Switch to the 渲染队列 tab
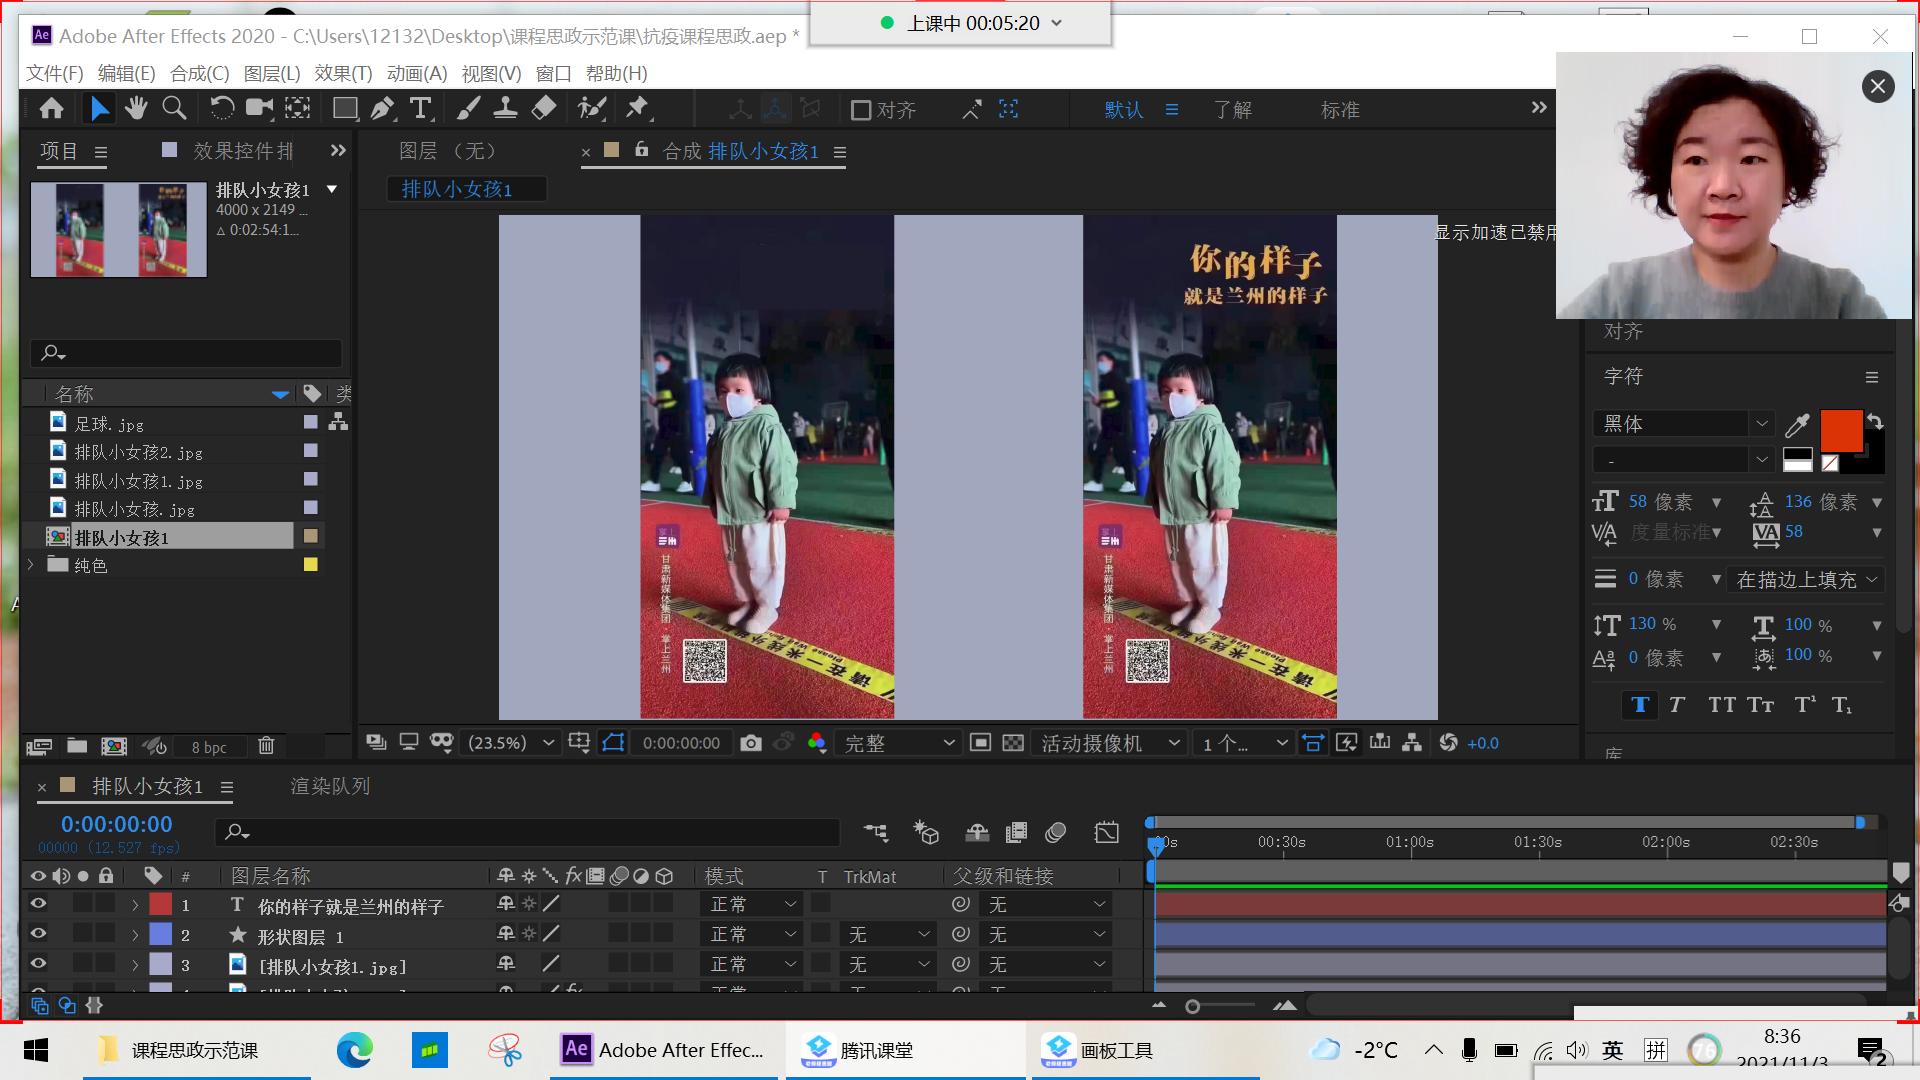The image size is (1920, 1080). click(x=330, y=787)
